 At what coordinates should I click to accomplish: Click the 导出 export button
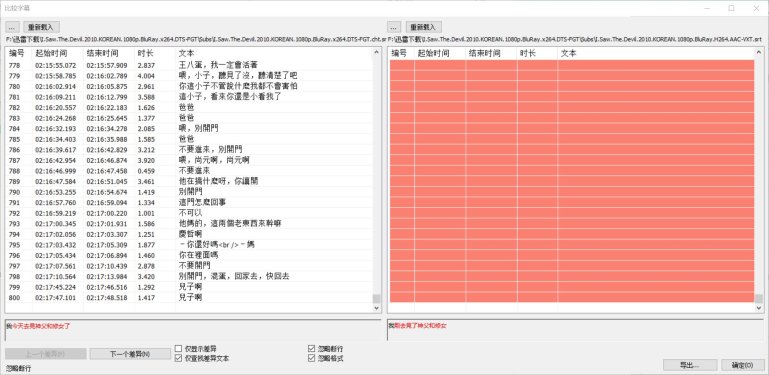coord(690,365)
